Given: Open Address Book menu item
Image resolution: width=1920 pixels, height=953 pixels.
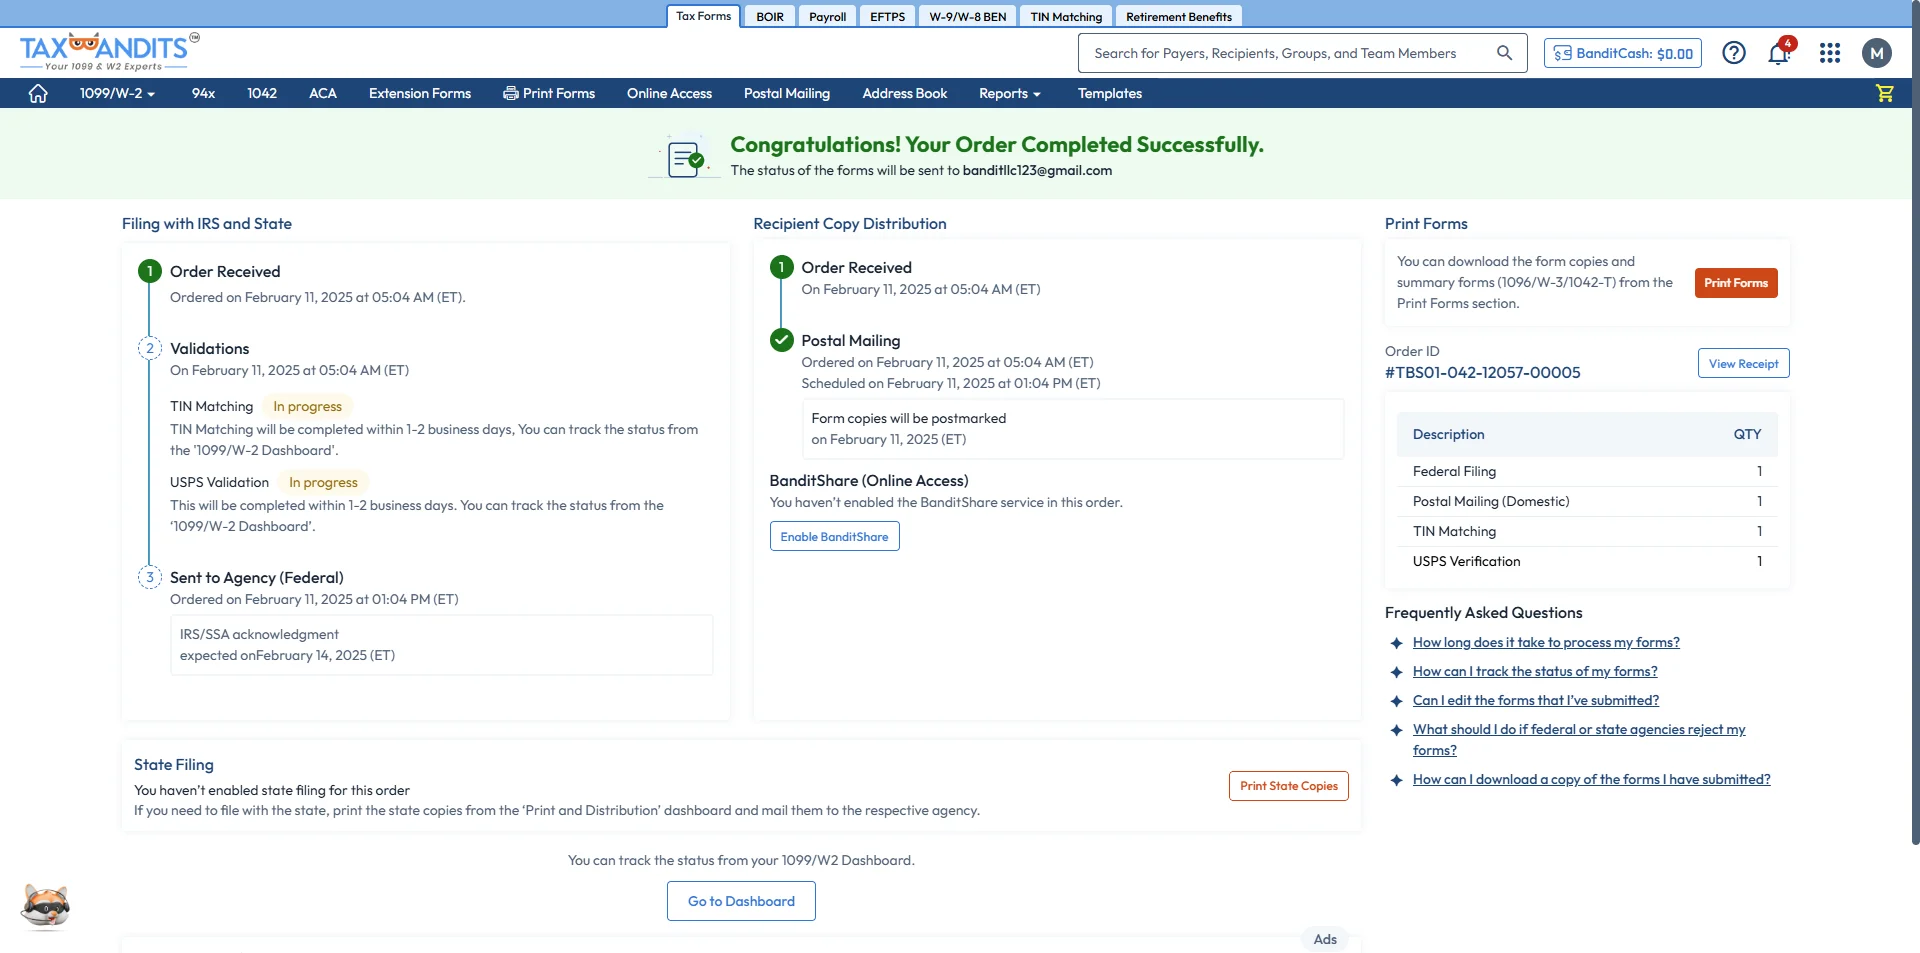Looking at the screenshot, I should 904,93.
